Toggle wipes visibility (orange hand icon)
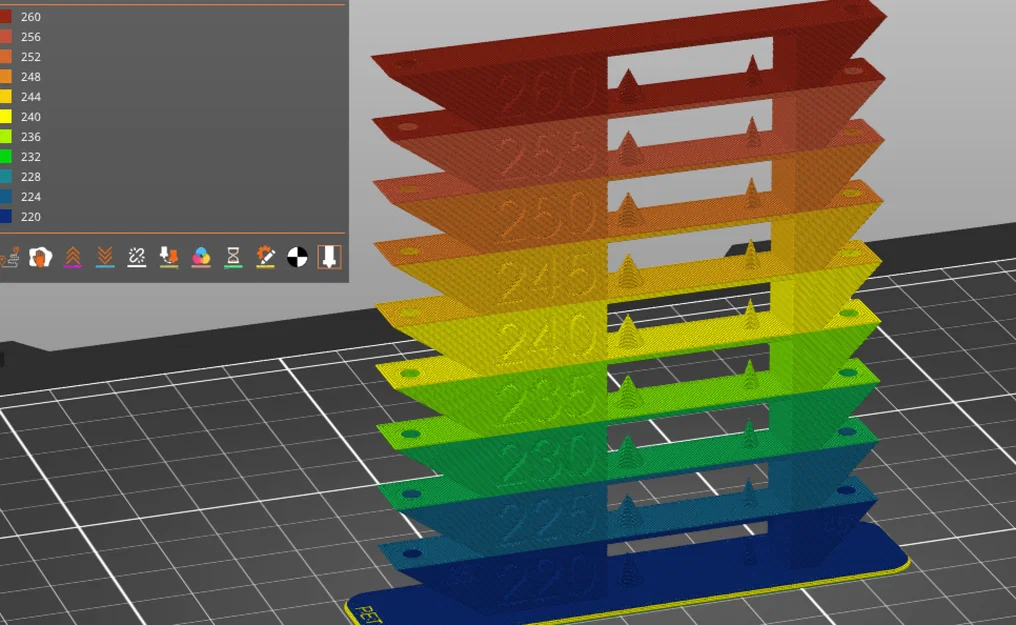 (40, 257)
